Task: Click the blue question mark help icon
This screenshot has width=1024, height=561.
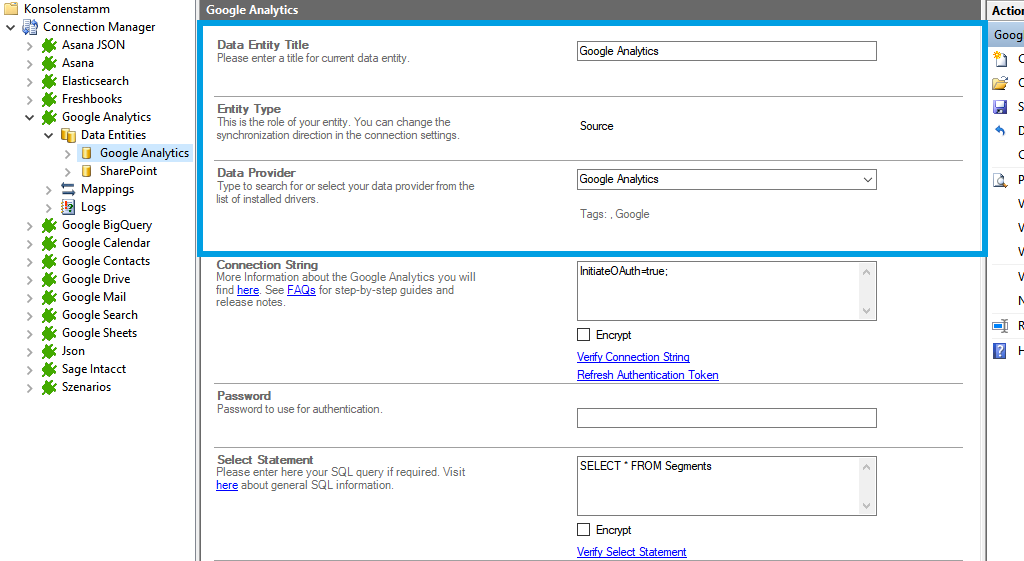Action: coord(1000,351)
